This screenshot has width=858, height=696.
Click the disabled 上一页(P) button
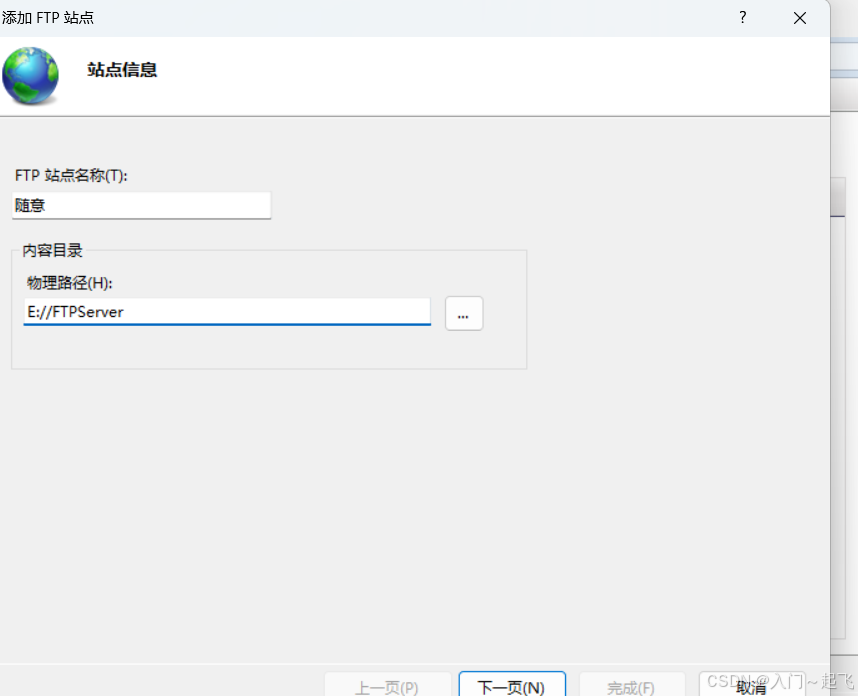click(387, 685)
